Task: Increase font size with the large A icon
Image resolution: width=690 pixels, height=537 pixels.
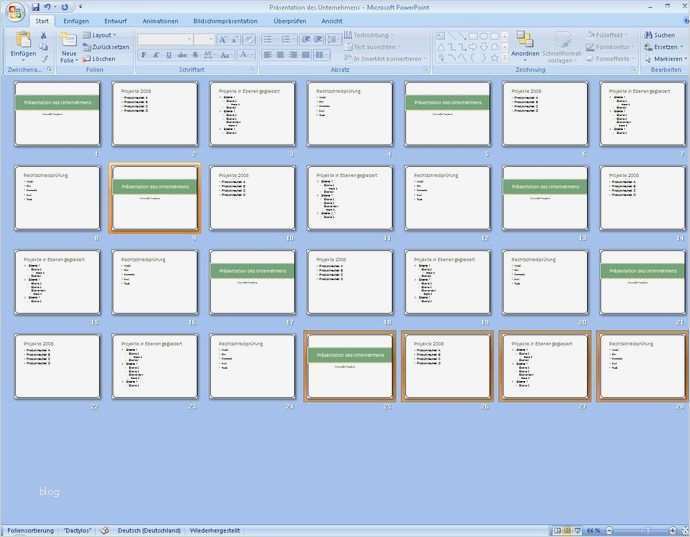Action: pos(222,40)
